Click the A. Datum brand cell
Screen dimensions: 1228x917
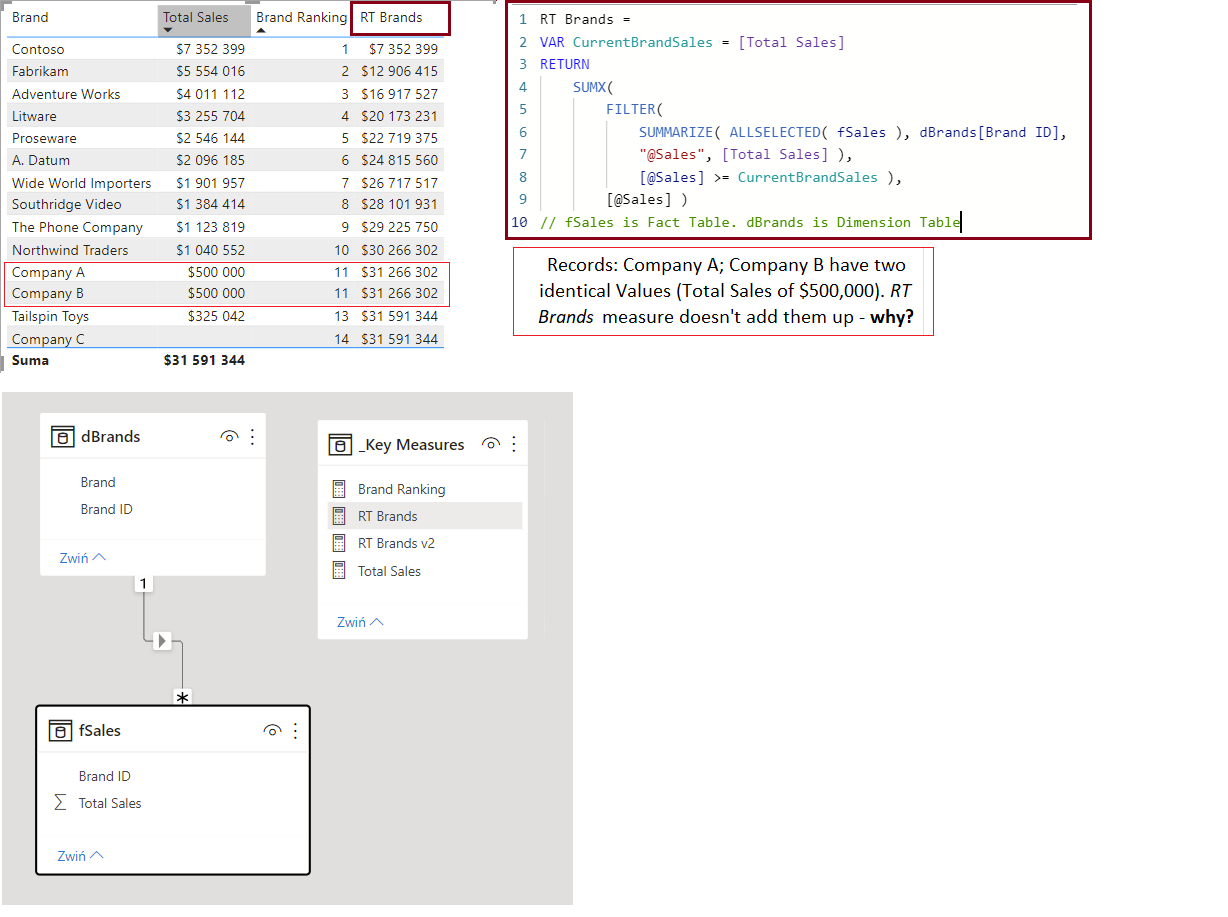pos(41,160)
